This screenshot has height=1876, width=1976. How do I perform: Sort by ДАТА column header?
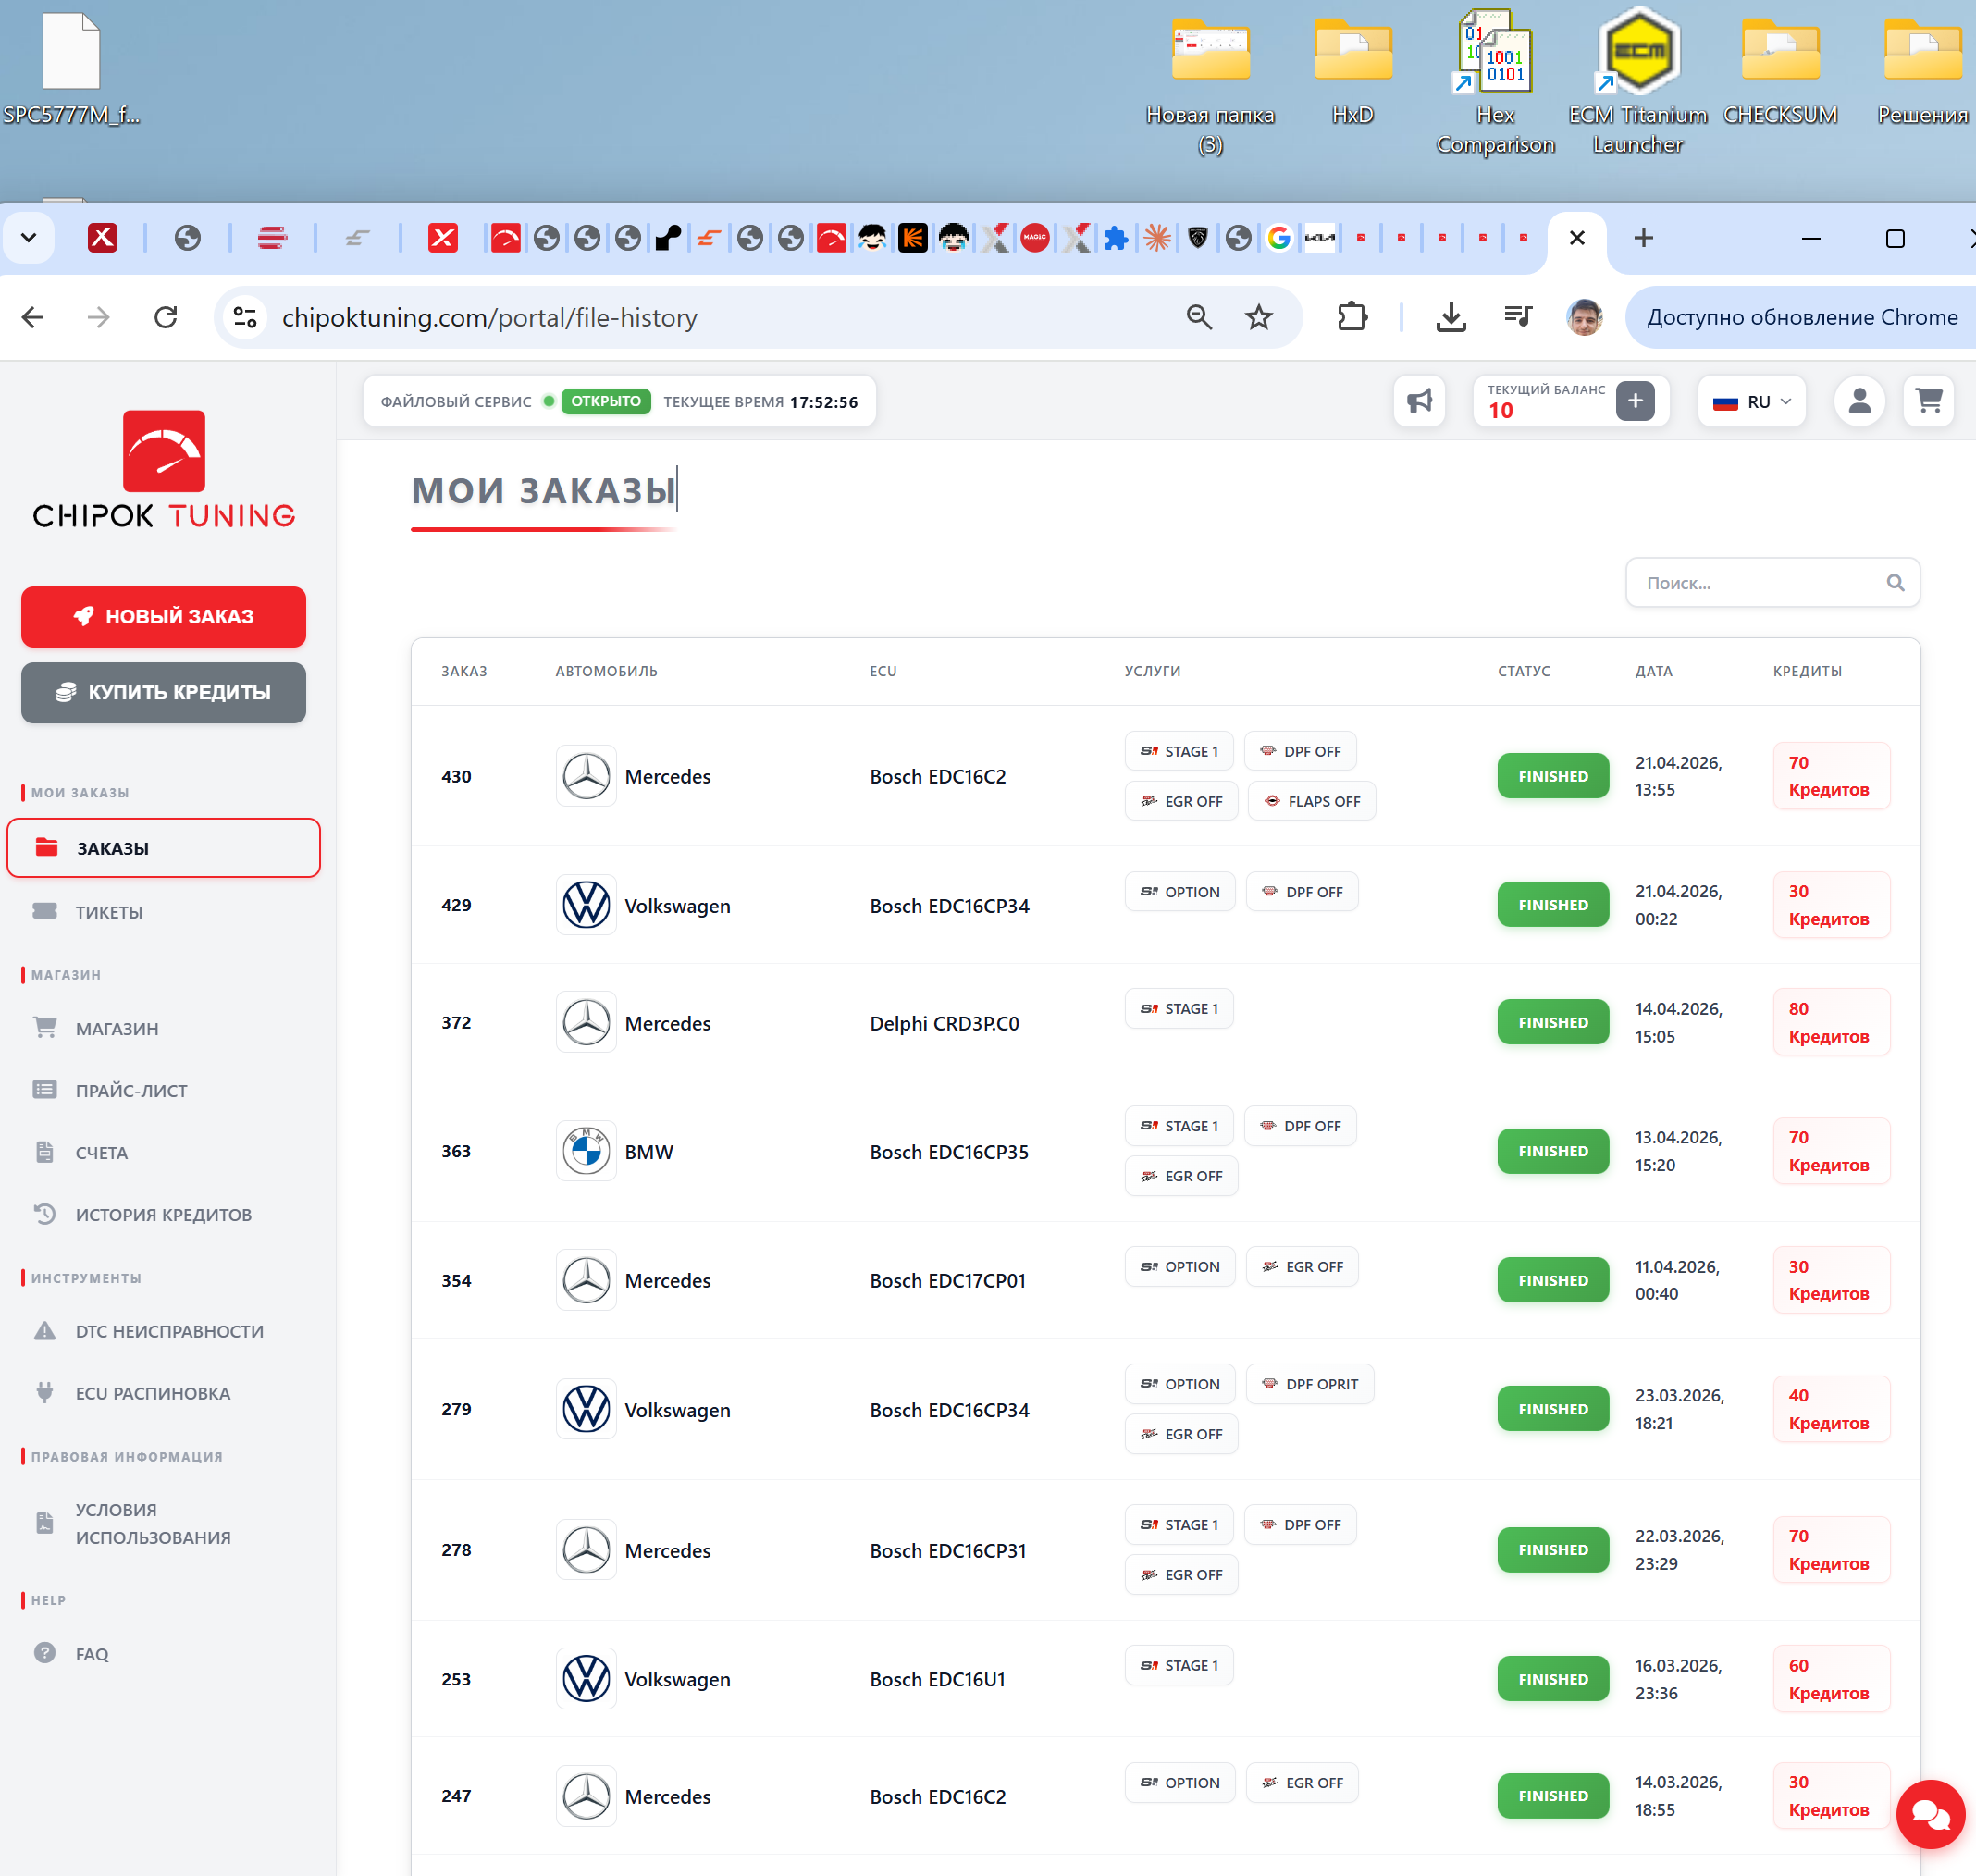click(x=1653, y=671)
